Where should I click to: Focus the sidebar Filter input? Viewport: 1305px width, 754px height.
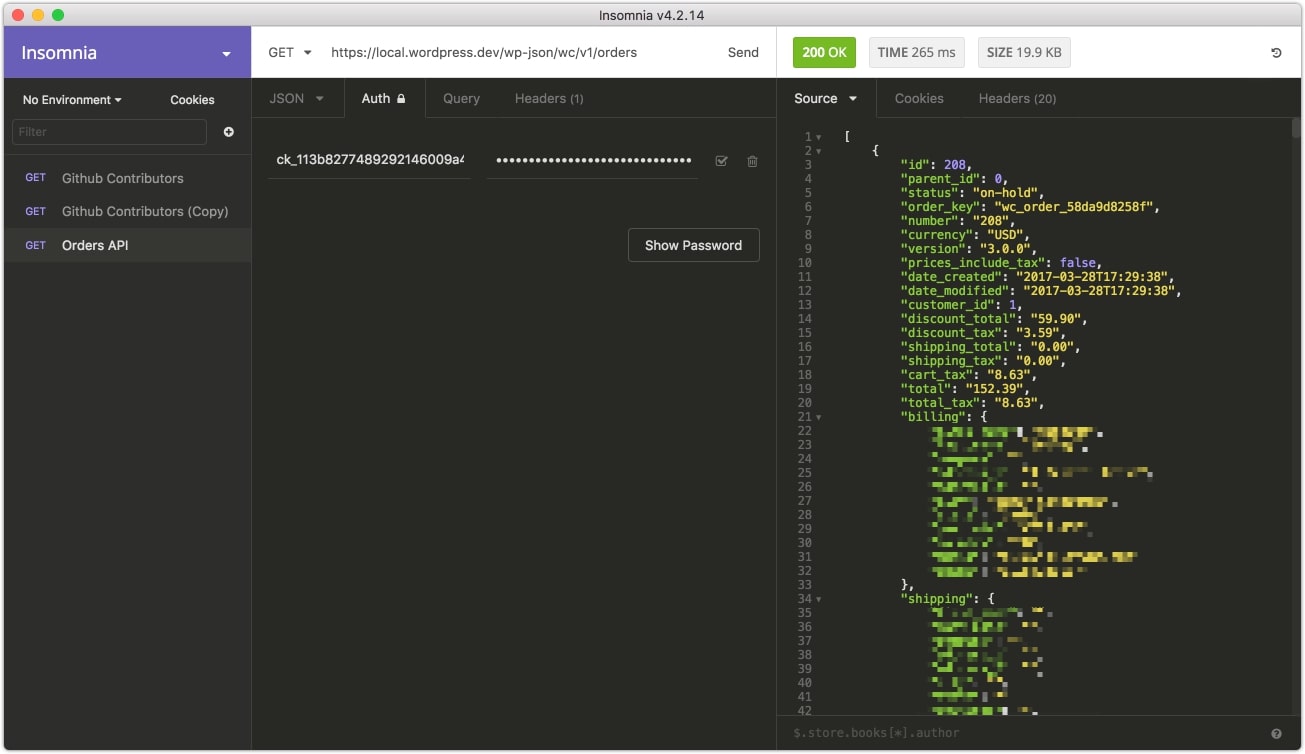(x=109, y=132)
